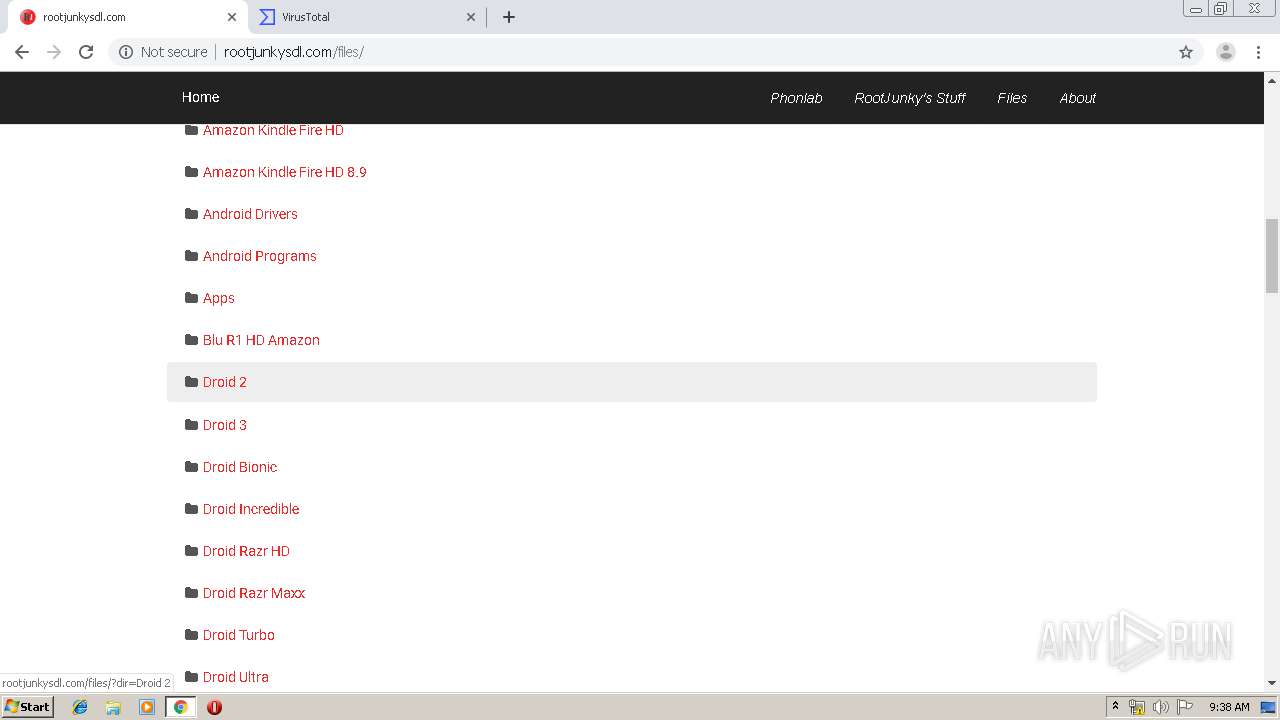Open Windows Explorer from the taskbar

tap(113, 707)
